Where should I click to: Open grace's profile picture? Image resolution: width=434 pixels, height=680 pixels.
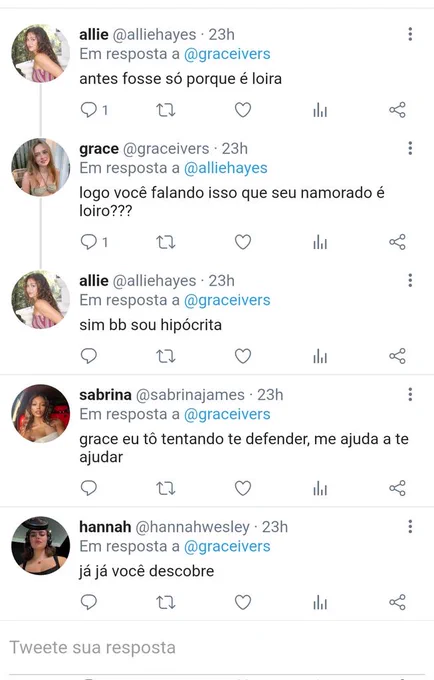coord(40,167)
